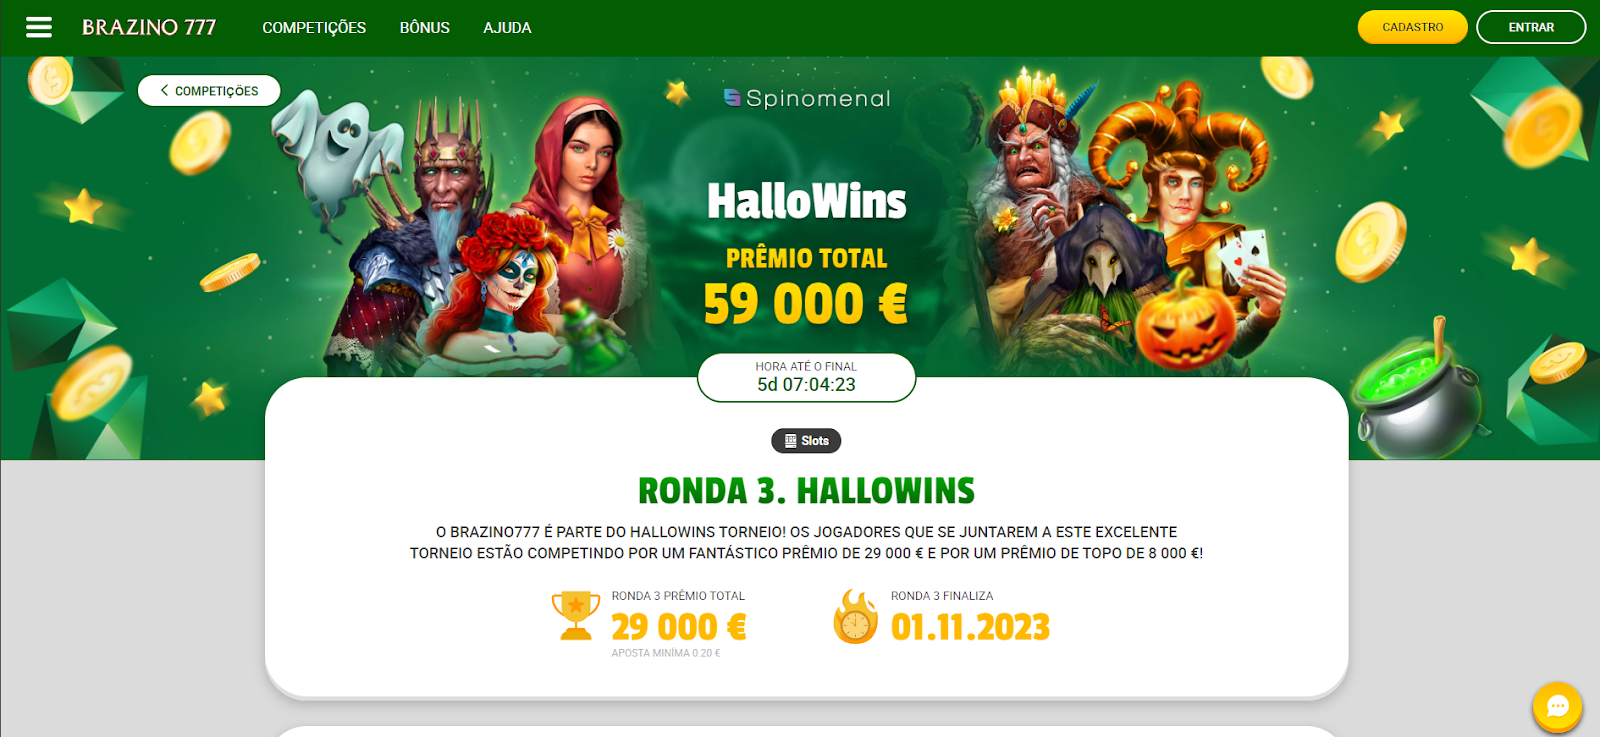Screen dimensions: 1600x737
Task: Click the 29 000 € round prize amount
Action: tap(679, 627)
